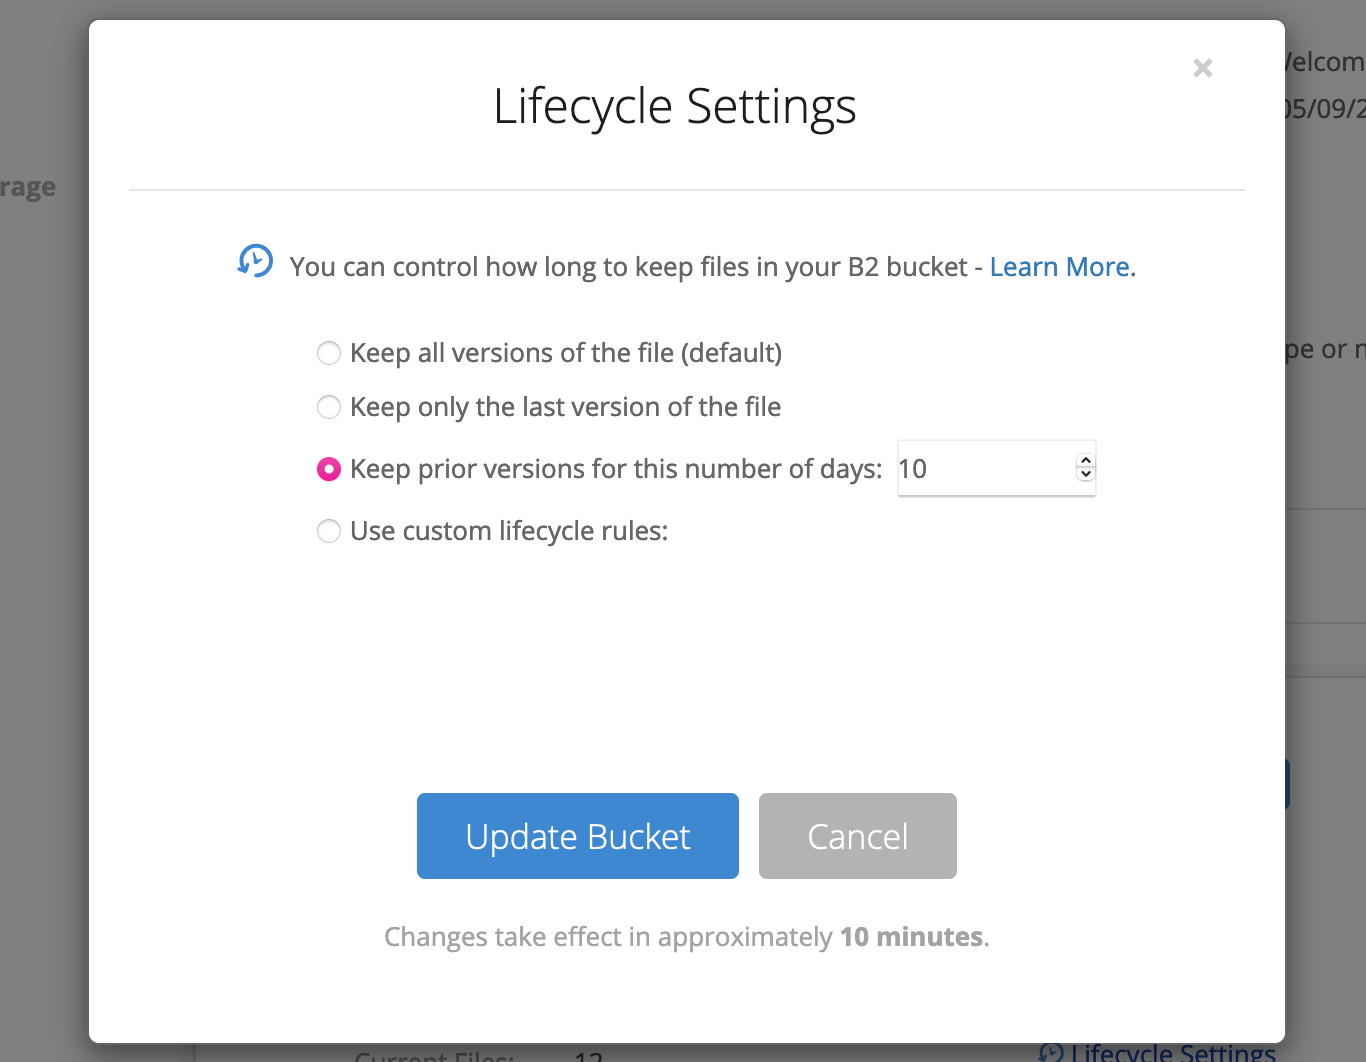Image resolution: width=1366 pixels, height=1062 pixels.
Task: Select the number 10 in the days field
Action: coord(912,468)
